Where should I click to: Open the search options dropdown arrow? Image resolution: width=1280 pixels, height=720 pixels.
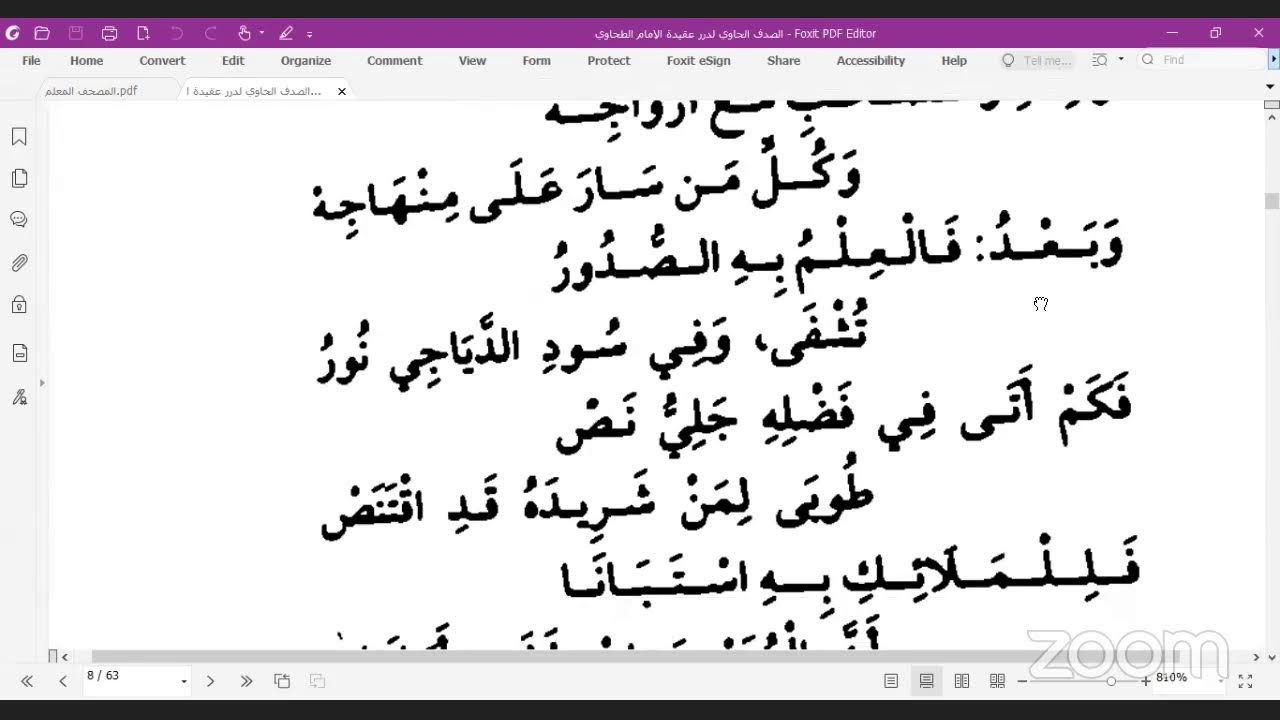click(1121, 59)
